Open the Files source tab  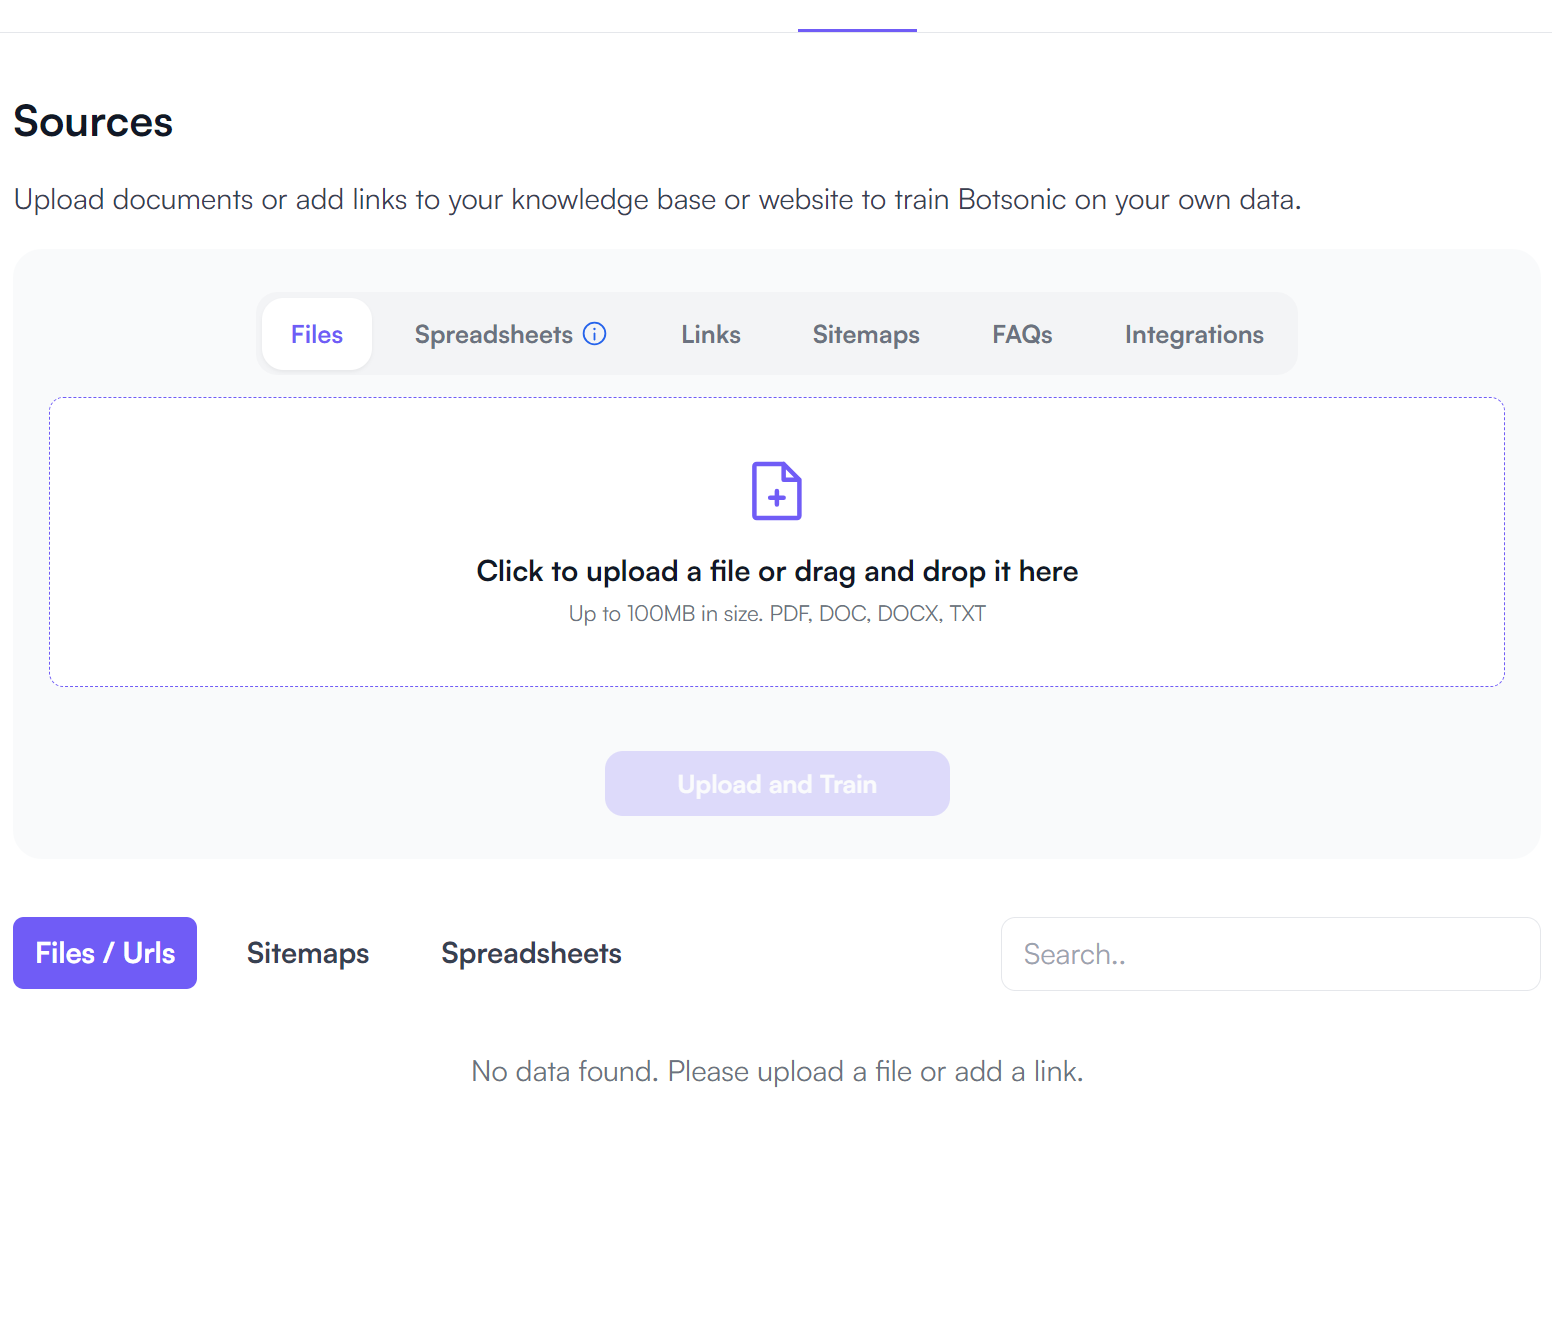(x=317, y=334)
